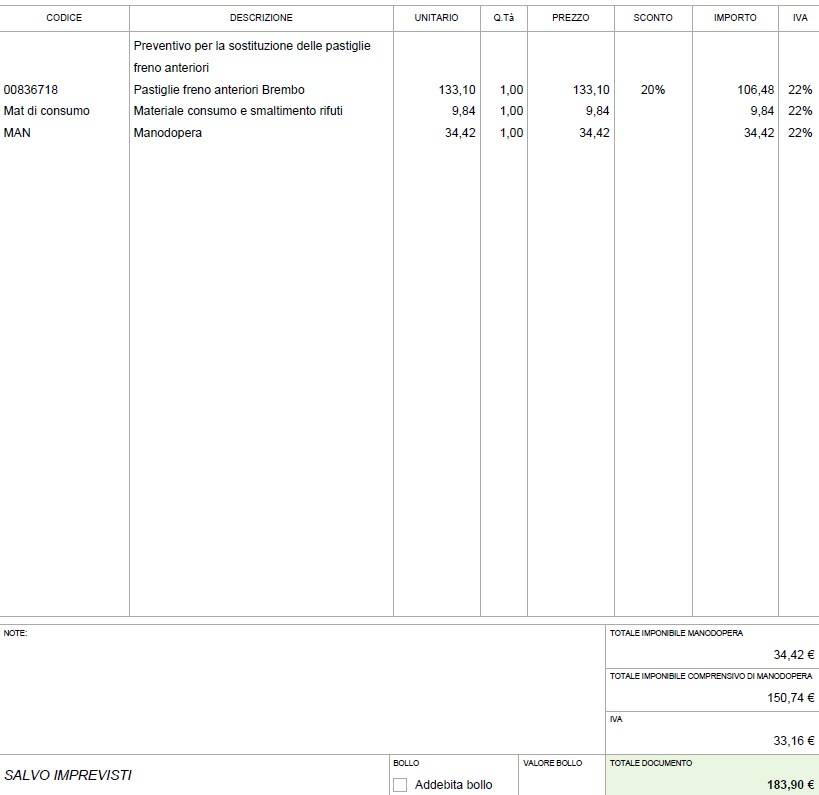Select product code 00836718

point(31,90)
